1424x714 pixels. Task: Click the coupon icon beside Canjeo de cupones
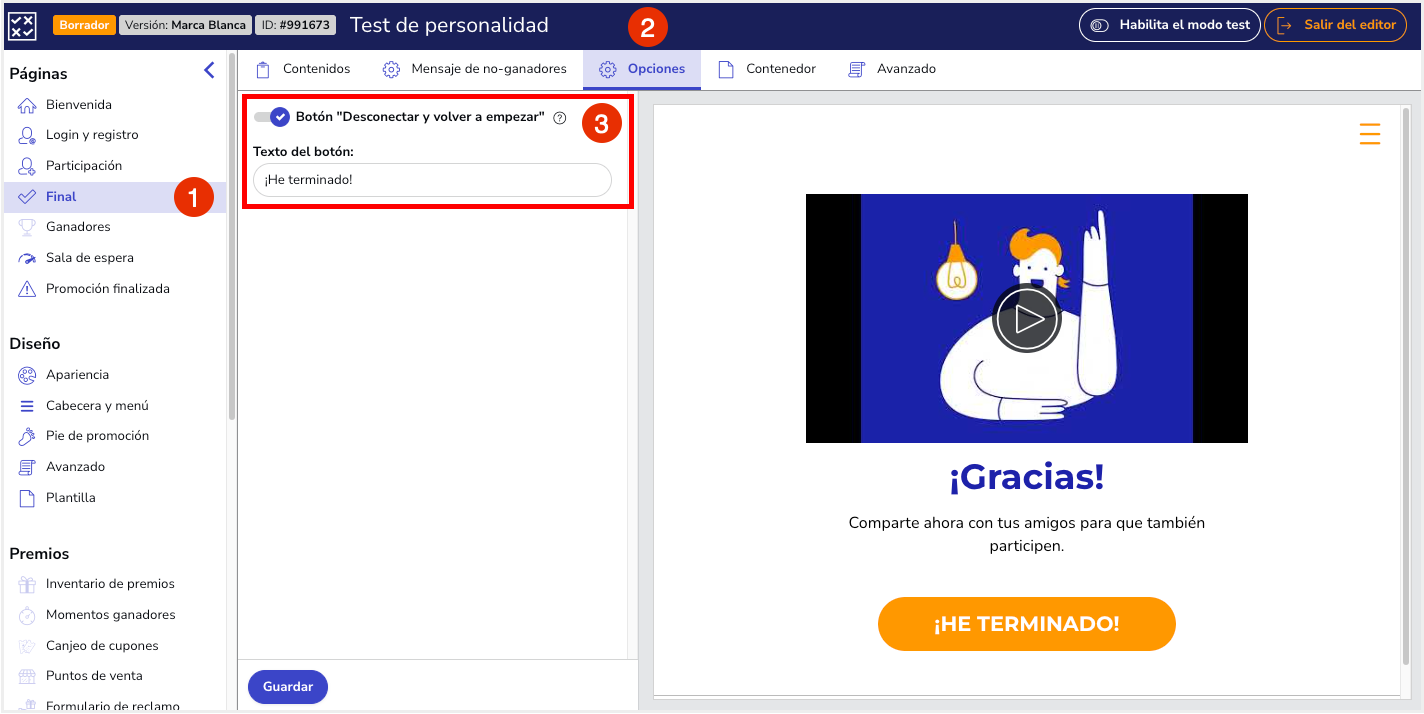pyautogui.click(x=27, y=646)
